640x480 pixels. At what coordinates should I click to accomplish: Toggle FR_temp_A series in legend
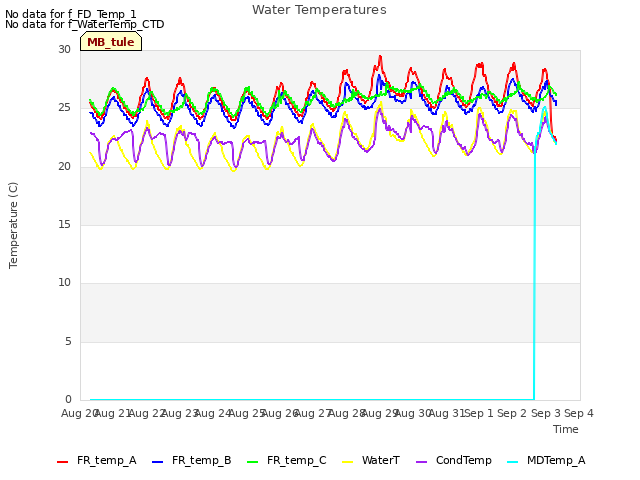click(x=97, y=460)
